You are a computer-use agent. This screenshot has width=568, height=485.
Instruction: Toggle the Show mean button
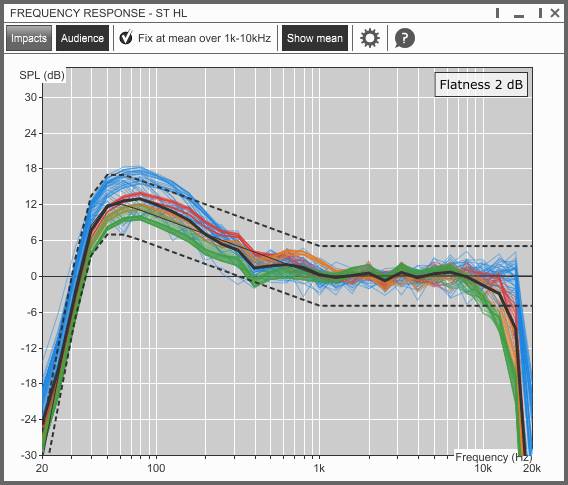[x=315, y=38]
